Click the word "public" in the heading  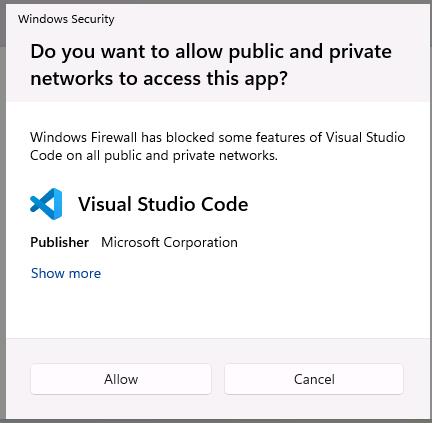(256, 52)
